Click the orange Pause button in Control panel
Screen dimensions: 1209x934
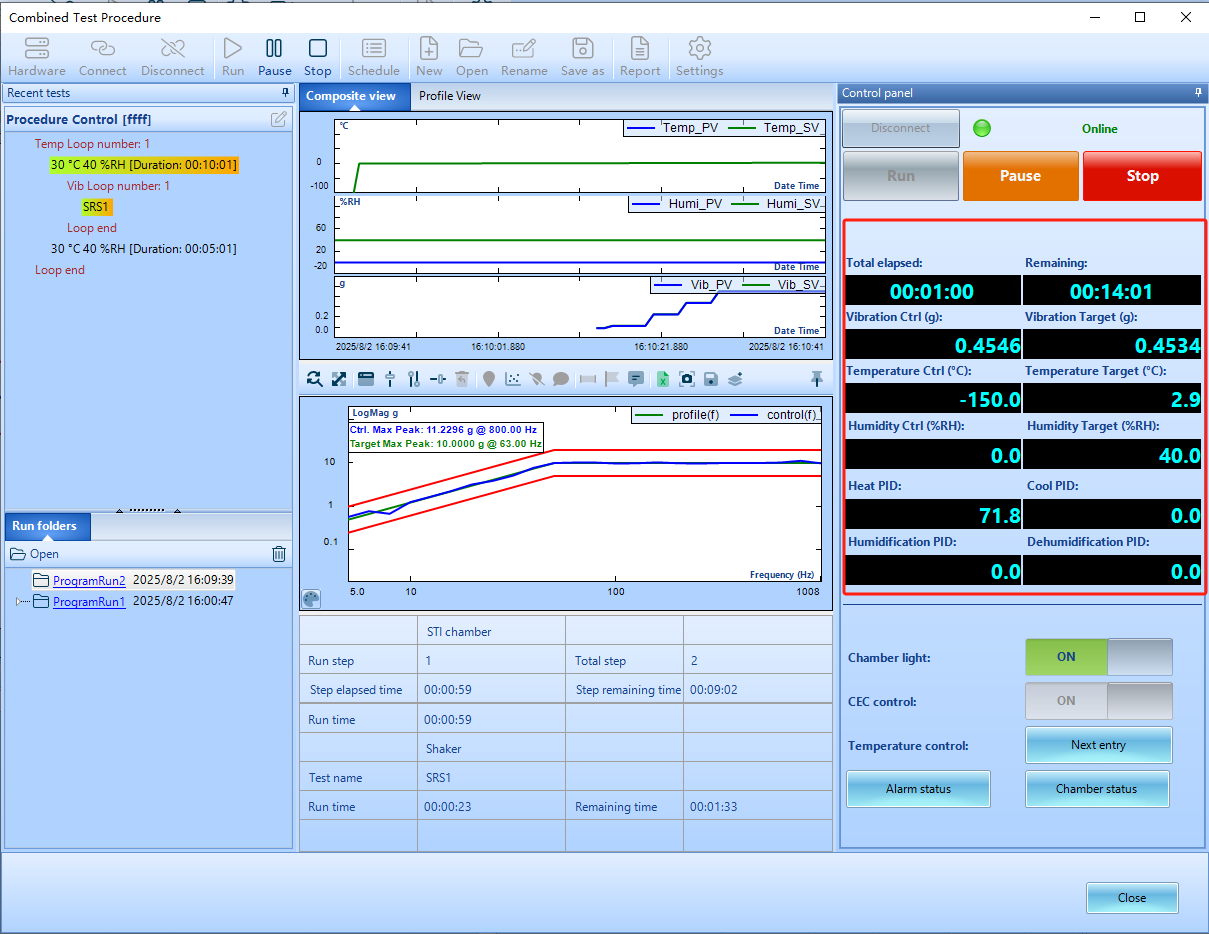[1020, 176]
